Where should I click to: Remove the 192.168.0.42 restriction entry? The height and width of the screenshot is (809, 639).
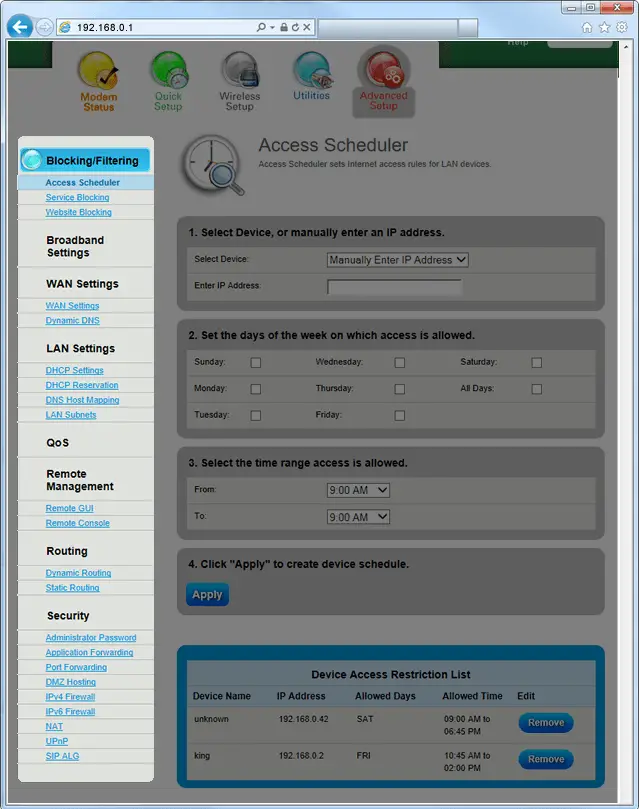click(546, 723)
